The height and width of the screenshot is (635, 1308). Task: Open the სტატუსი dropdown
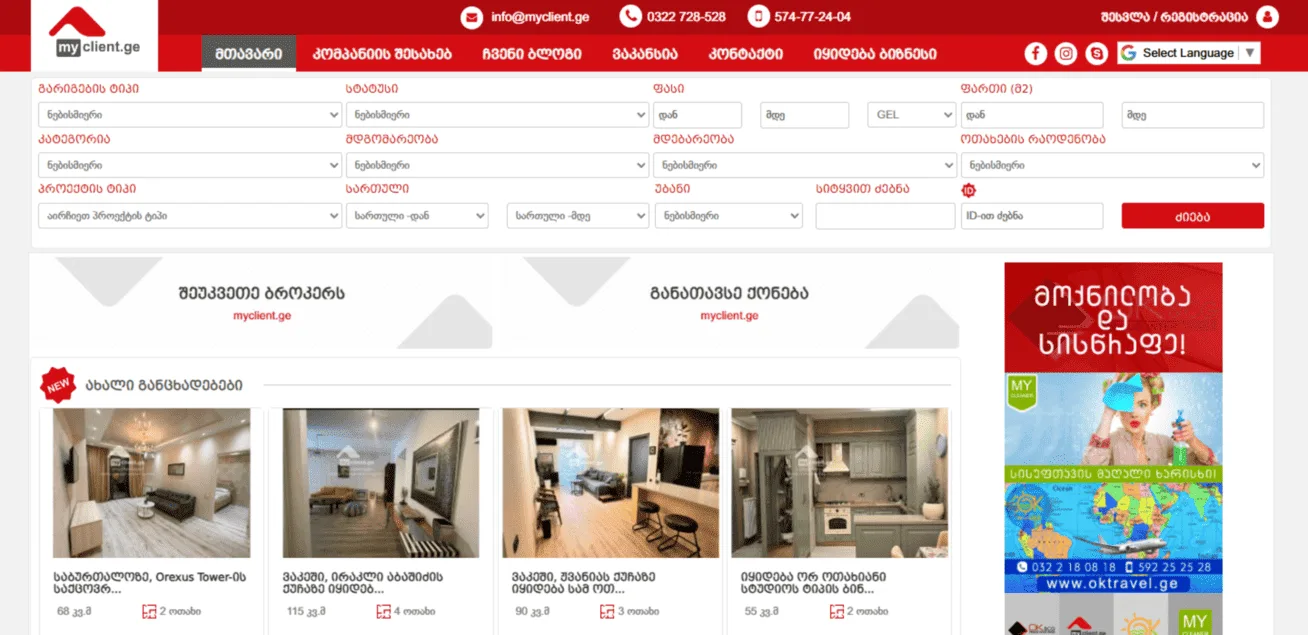click(x=497, y=115)
